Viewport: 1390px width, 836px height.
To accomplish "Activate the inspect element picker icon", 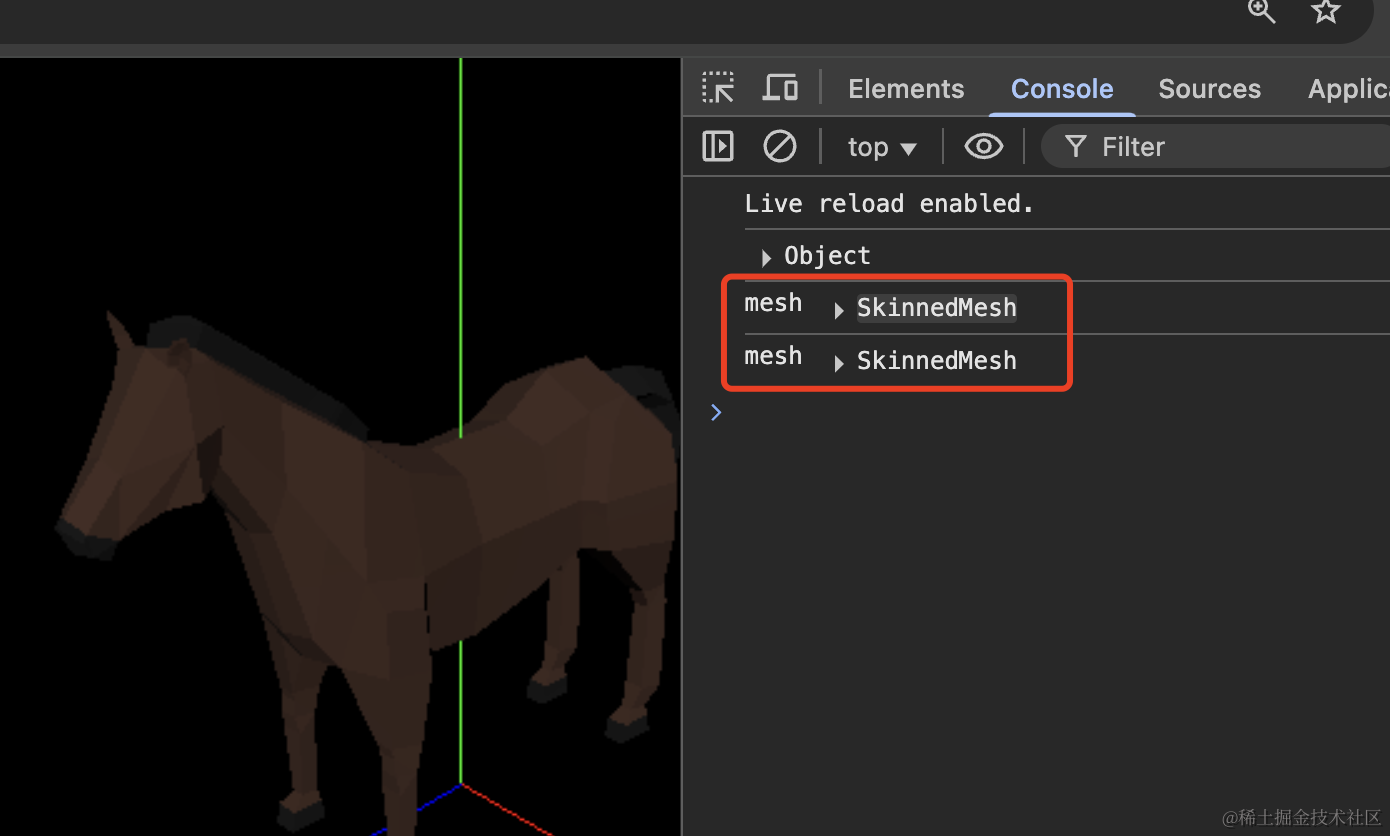I will [718, 88].
